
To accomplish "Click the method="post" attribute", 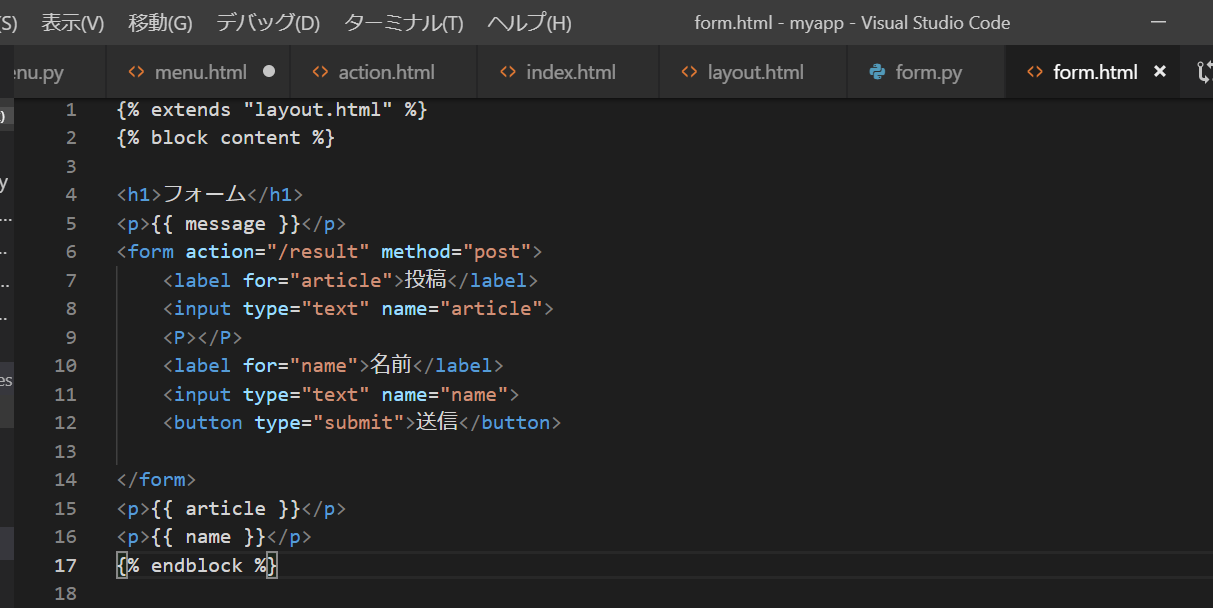I will [456, 251].
